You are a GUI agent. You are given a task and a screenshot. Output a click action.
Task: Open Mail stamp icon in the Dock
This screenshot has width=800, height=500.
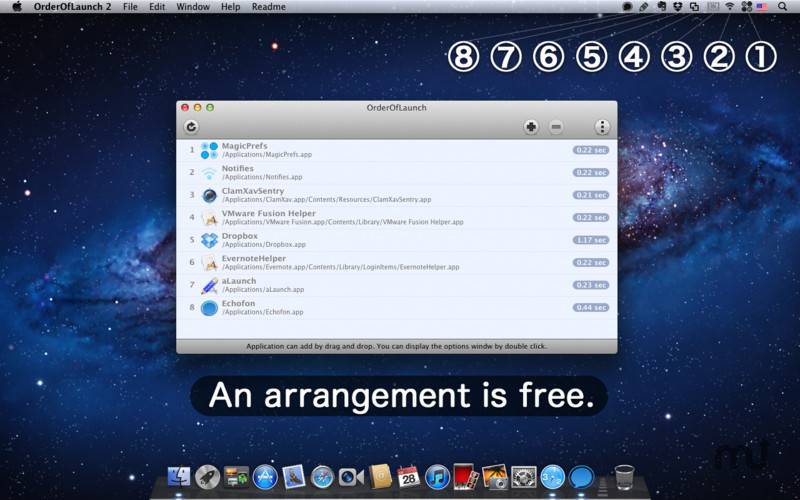click(294, 477)
